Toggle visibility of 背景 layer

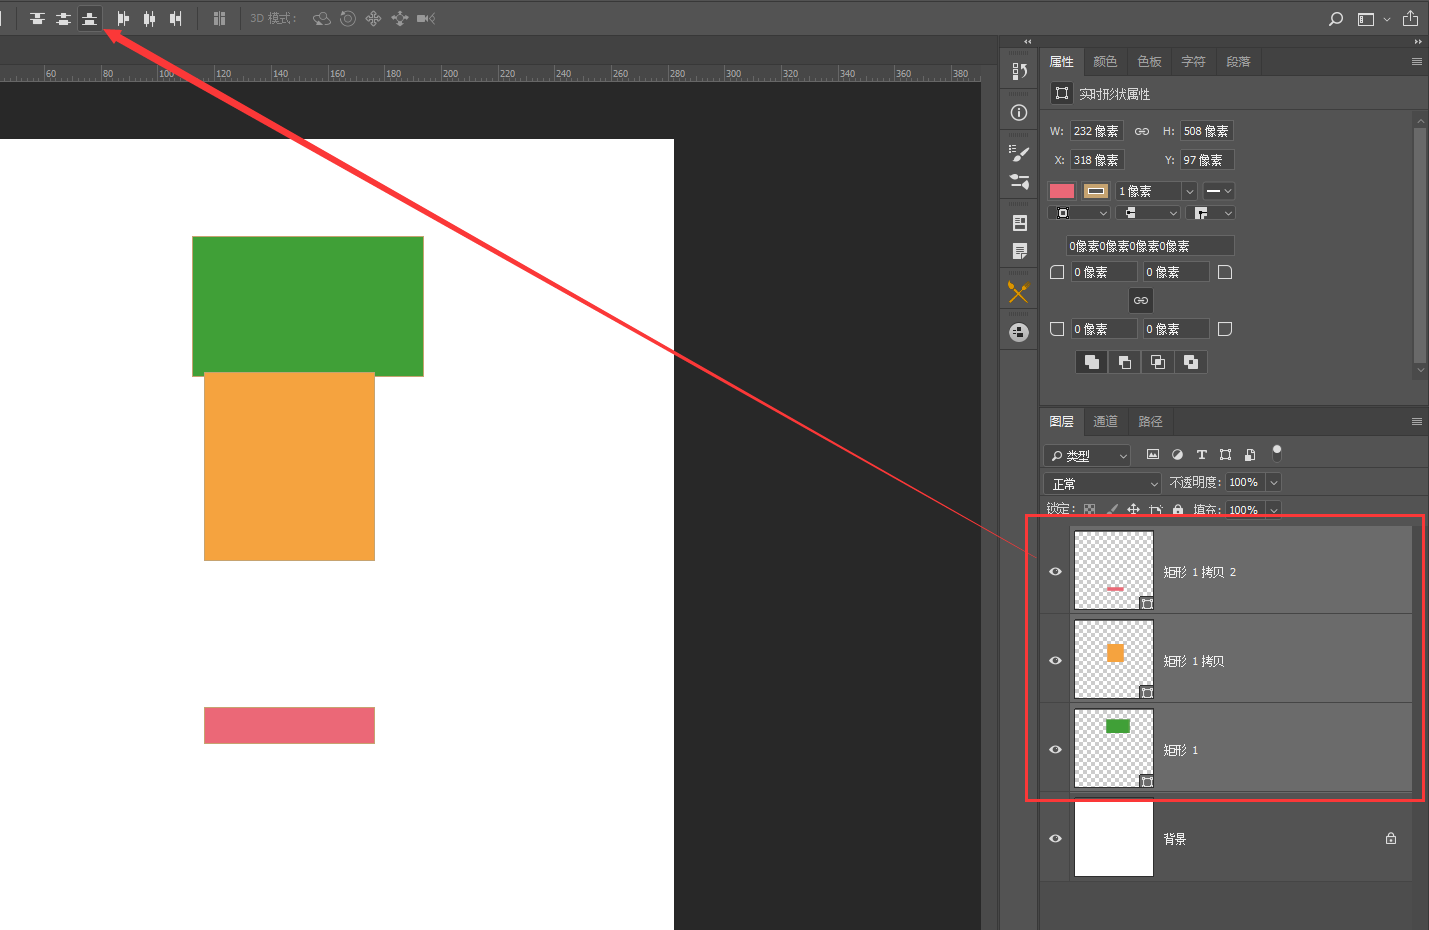click(x=1055, y=839)
